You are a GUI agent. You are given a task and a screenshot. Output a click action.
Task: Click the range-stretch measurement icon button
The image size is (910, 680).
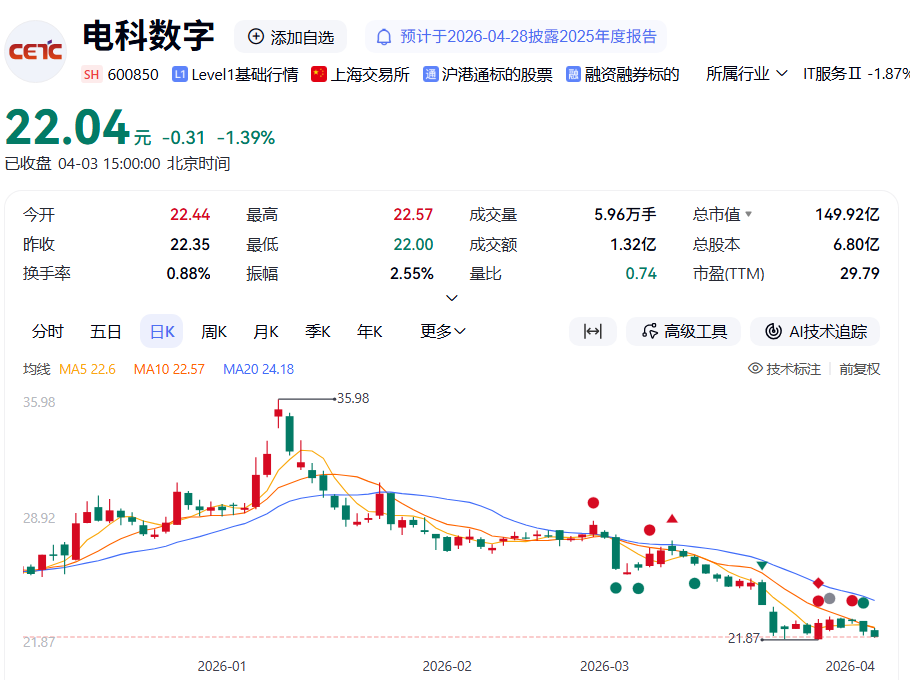592,332
